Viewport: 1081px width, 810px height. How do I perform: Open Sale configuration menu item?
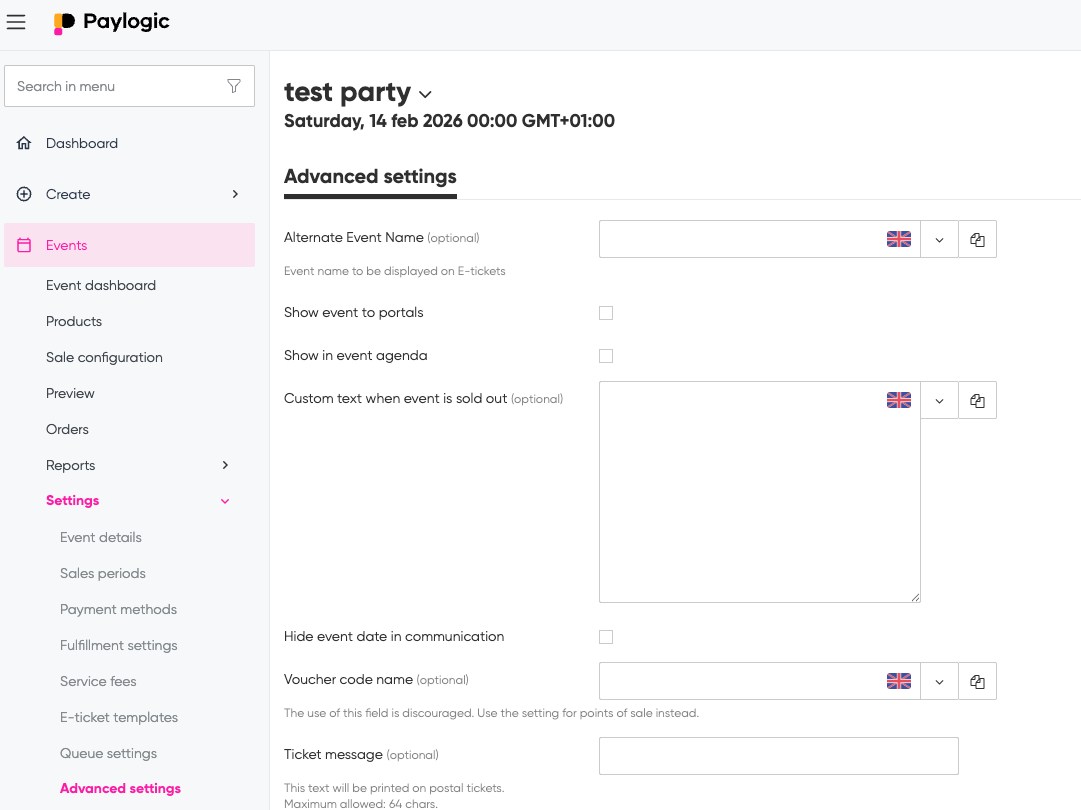tap(104, 357)
